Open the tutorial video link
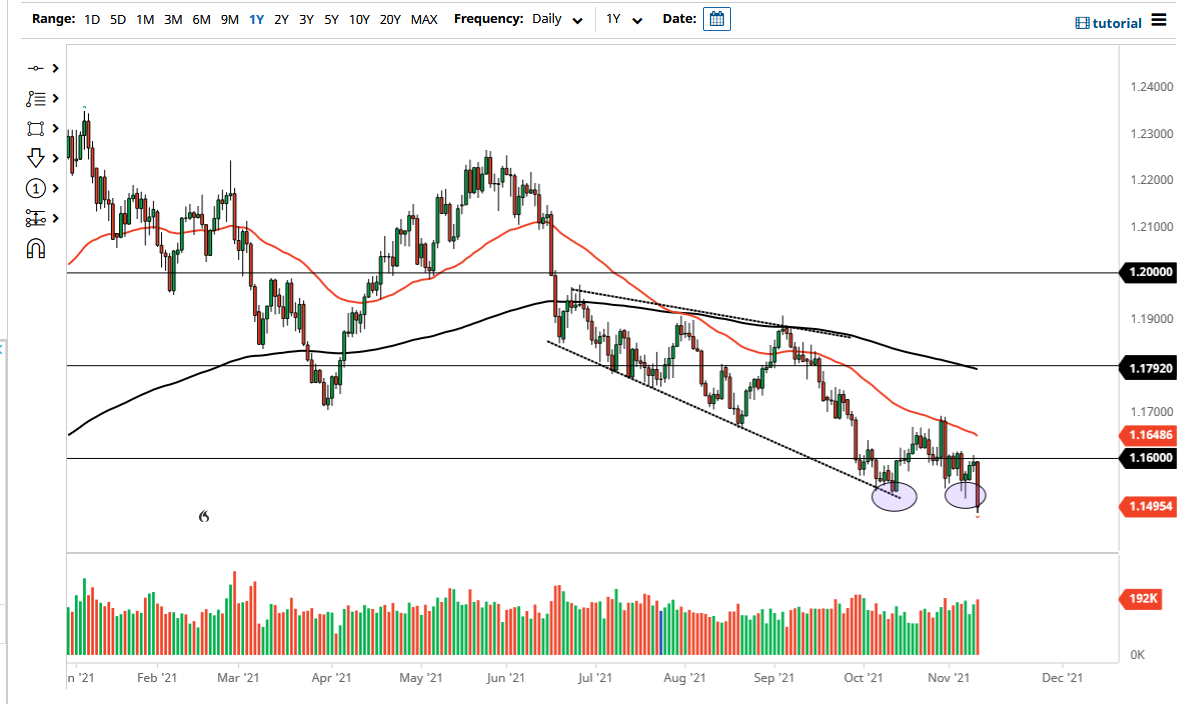1188x704 pixels. (1108, 23)
